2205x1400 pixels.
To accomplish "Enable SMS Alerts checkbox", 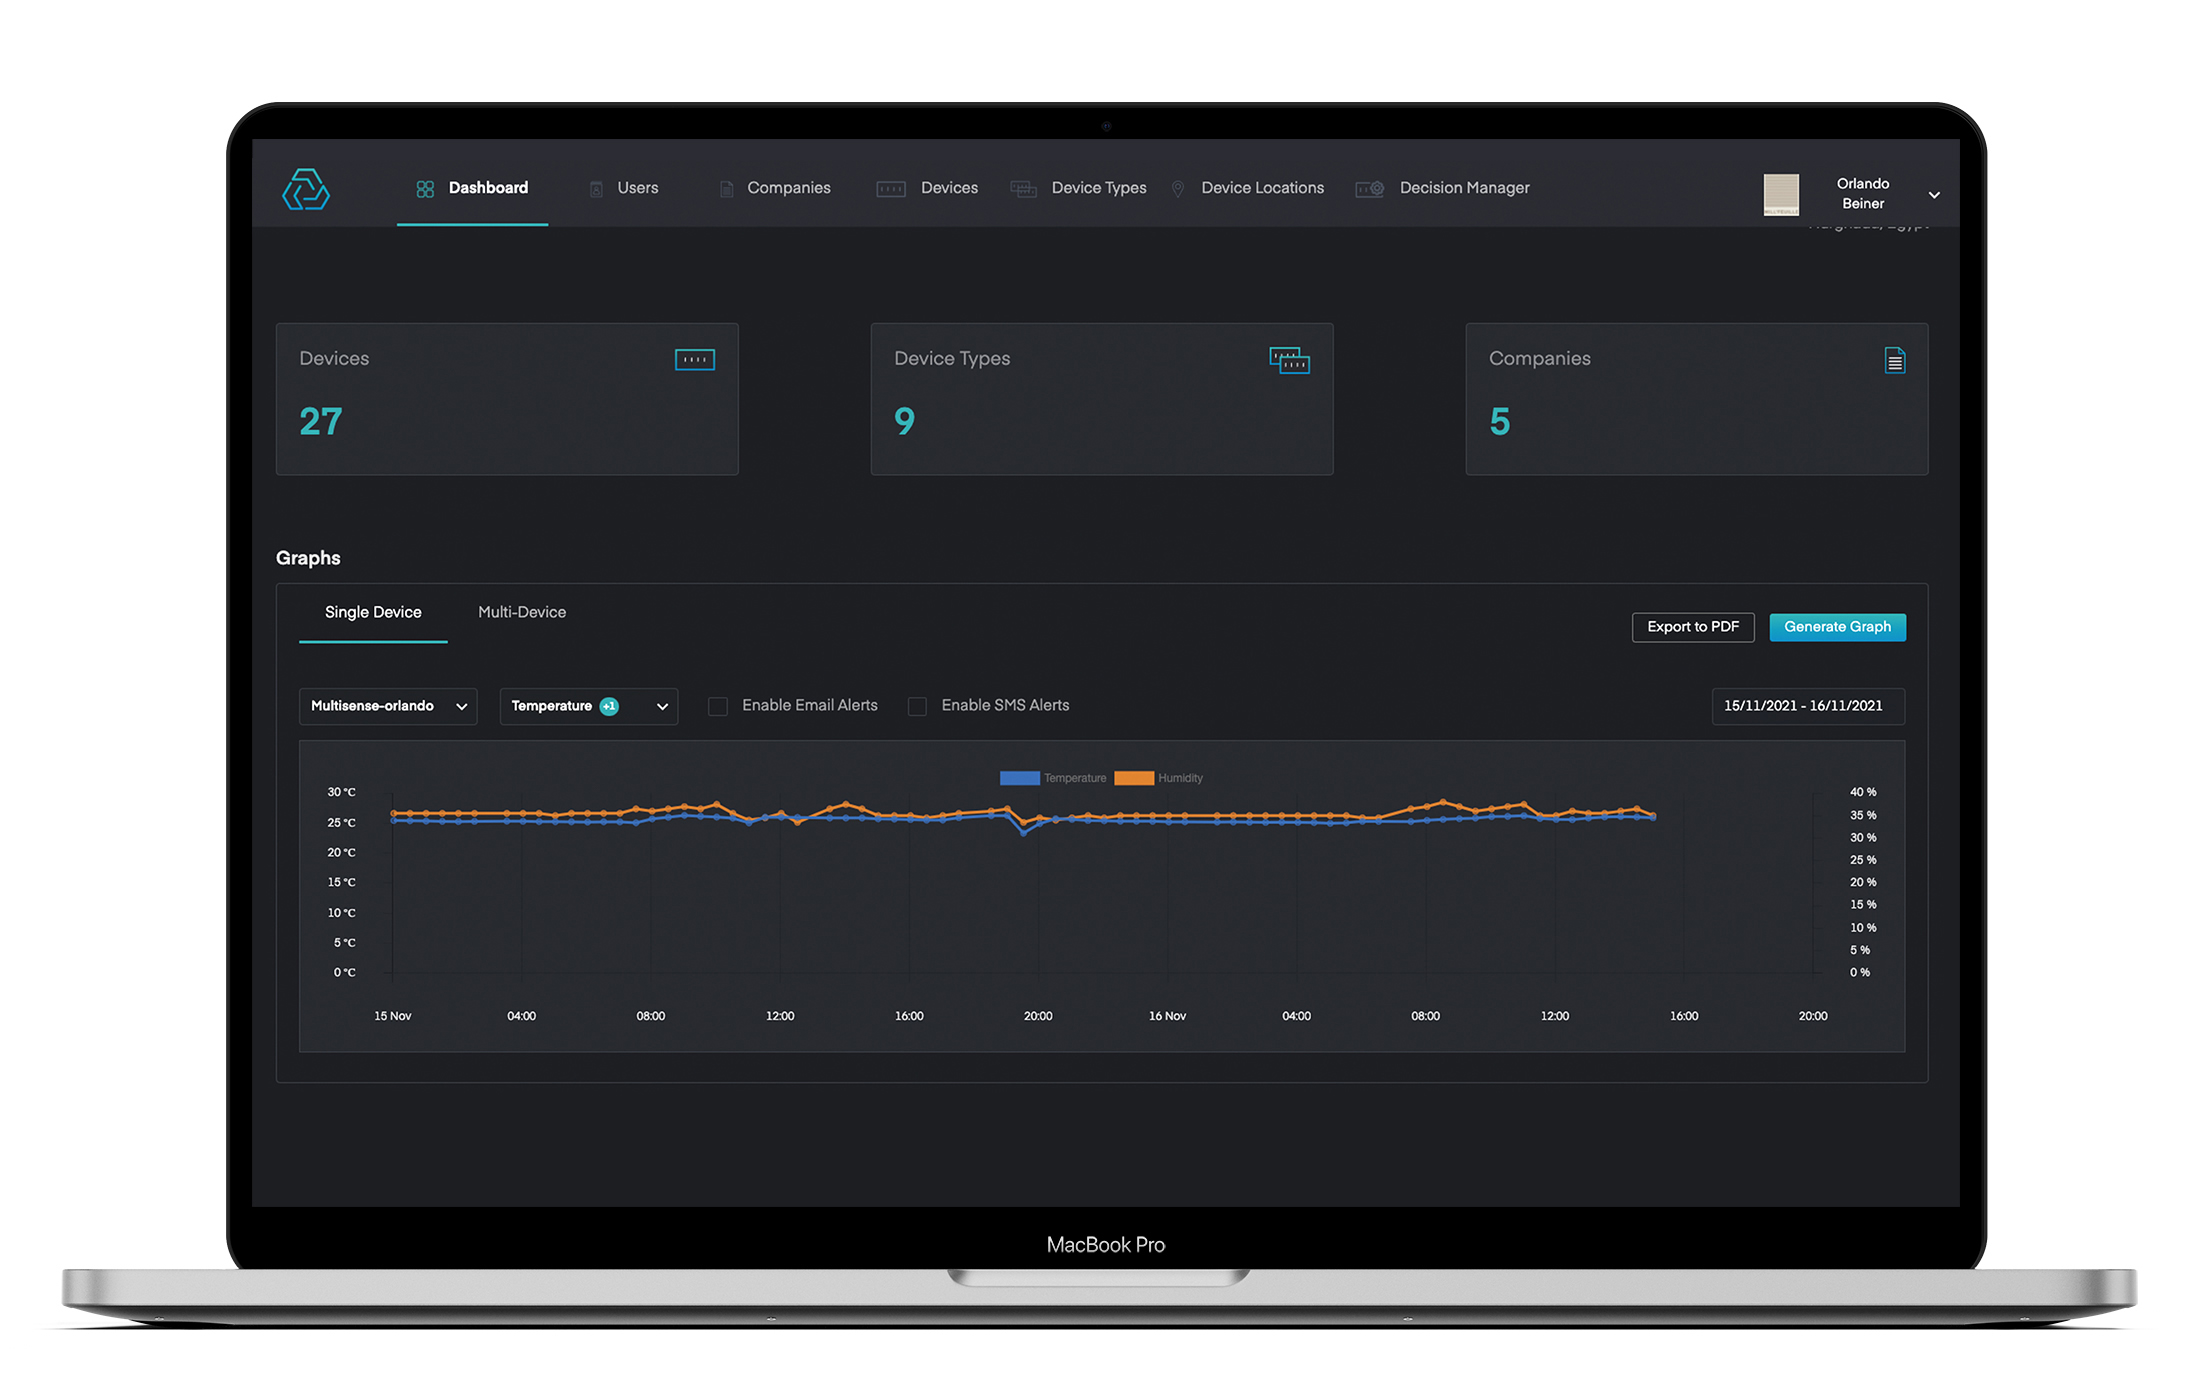I will [x=917, y=707].
